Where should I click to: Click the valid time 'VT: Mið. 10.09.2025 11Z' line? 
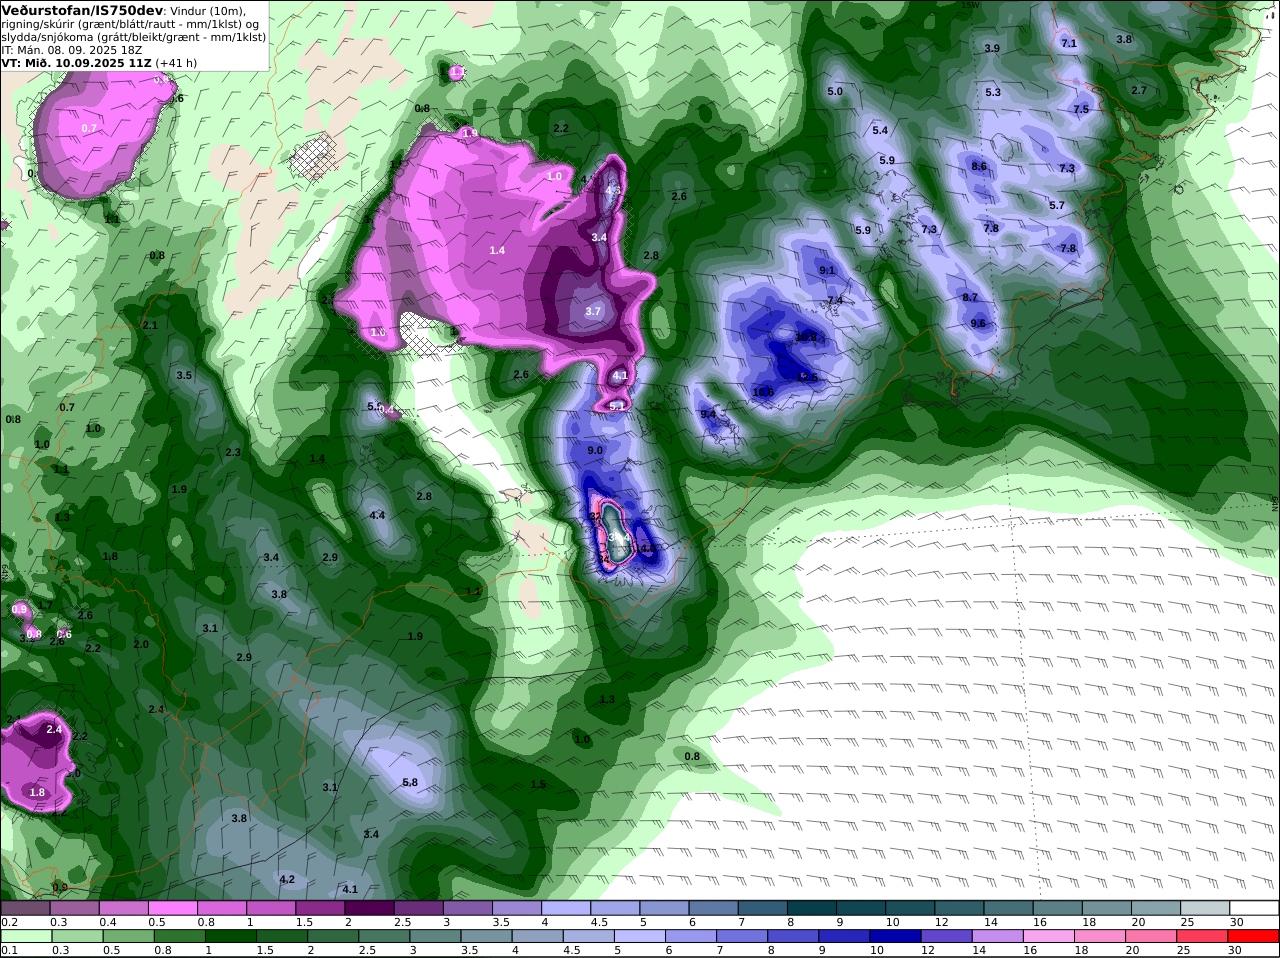click(x=77, y=62)
